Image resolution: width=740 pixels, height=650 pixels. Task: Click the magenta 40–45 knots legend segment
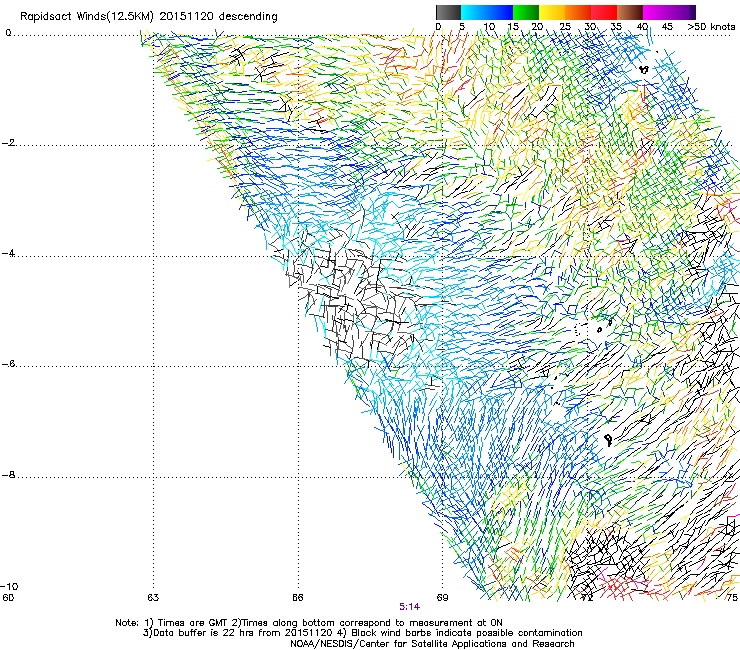(x=656, y=12)
